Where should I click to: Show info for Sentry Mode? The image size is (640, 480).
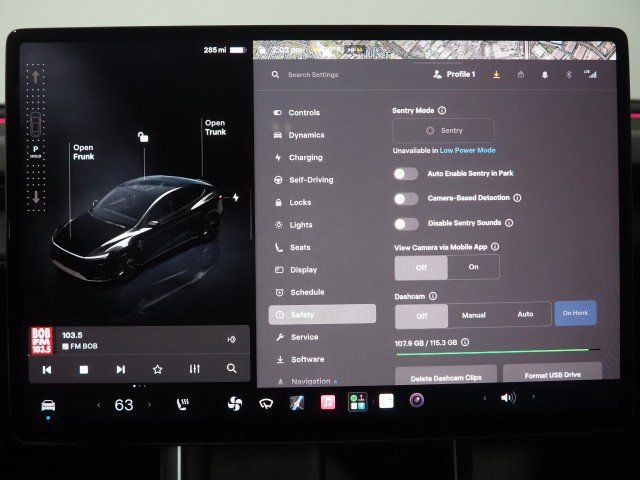point(442,110)
